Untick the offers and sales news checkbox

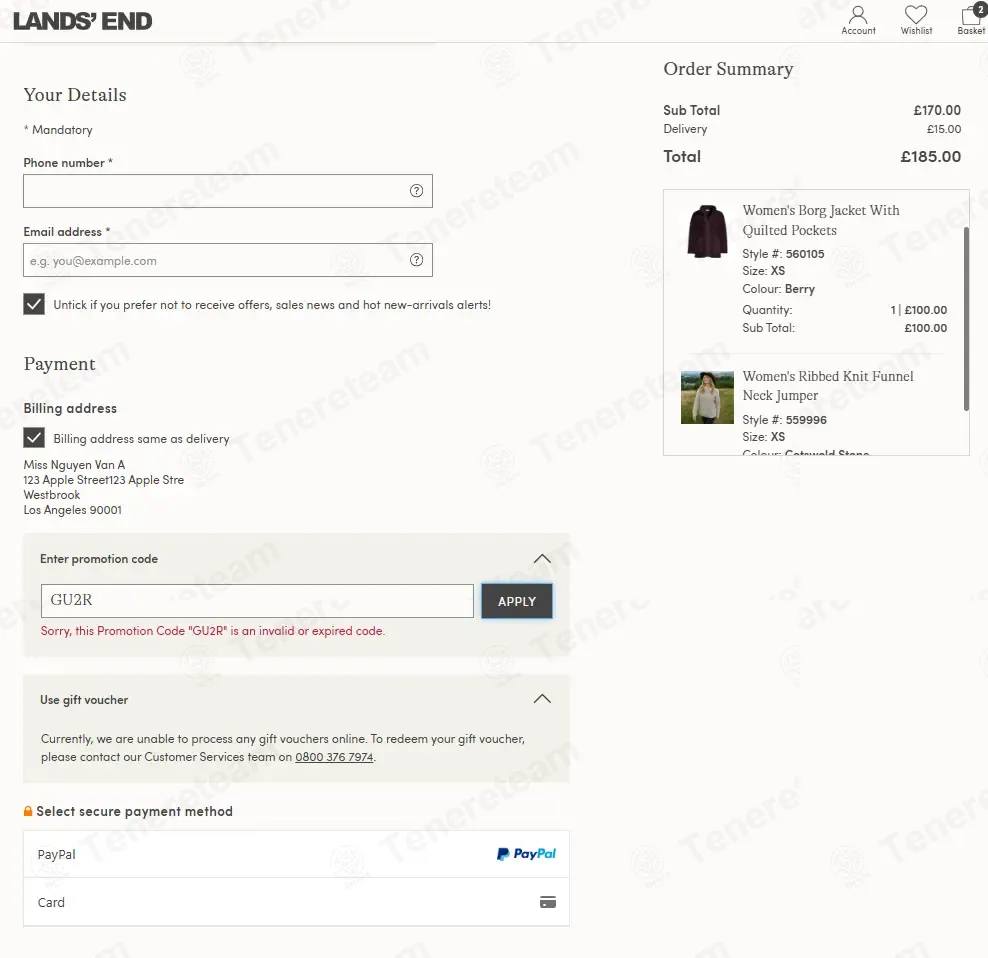point(34,304)
